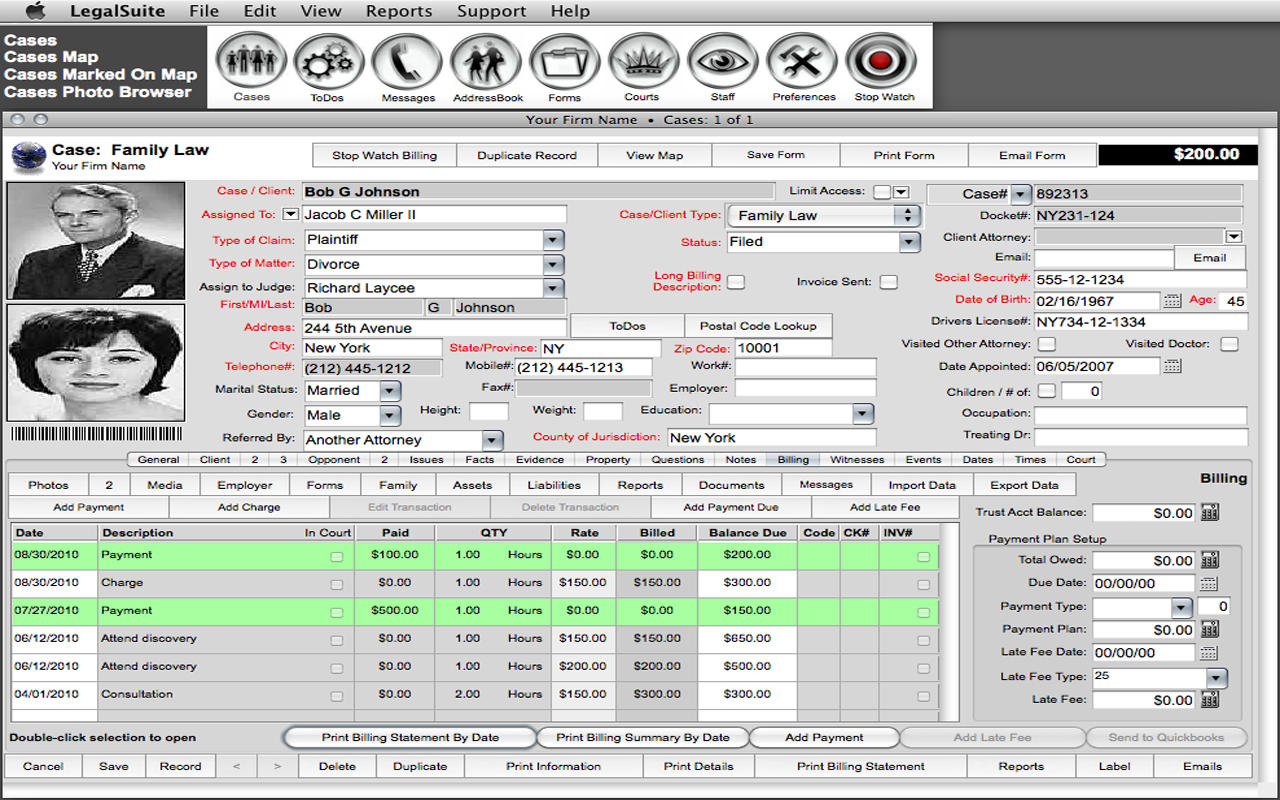Click the Social Security# field
The width and height of the screenshot is (1280, 800).
1140,280
